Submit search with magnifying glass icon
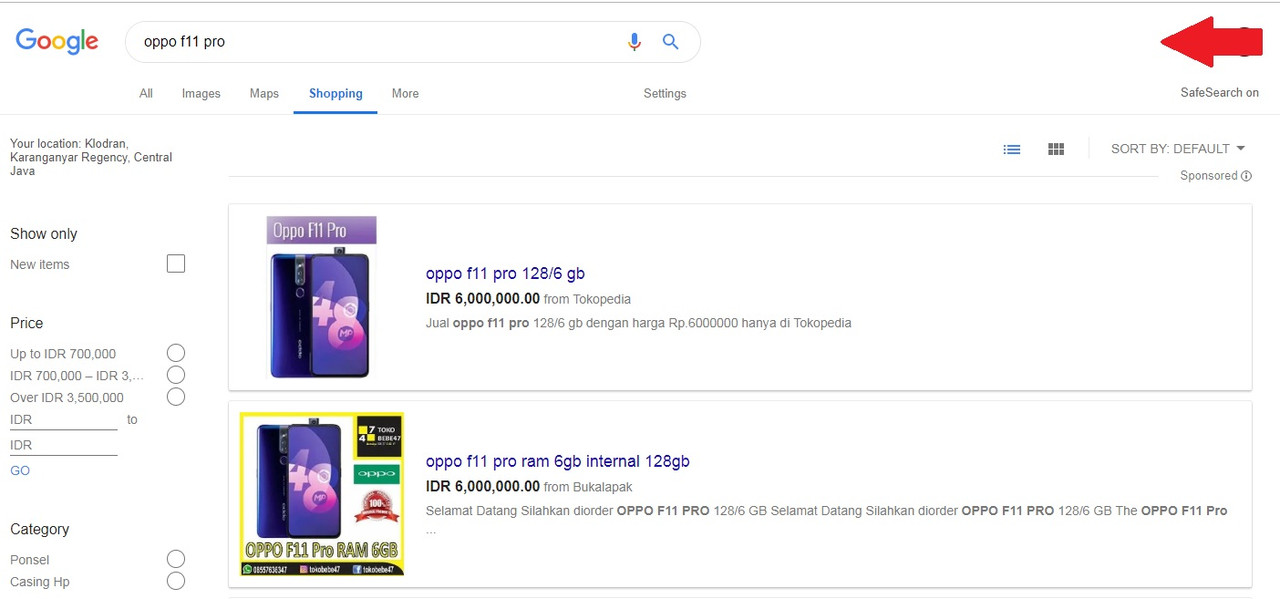 (x=671, y=42)
